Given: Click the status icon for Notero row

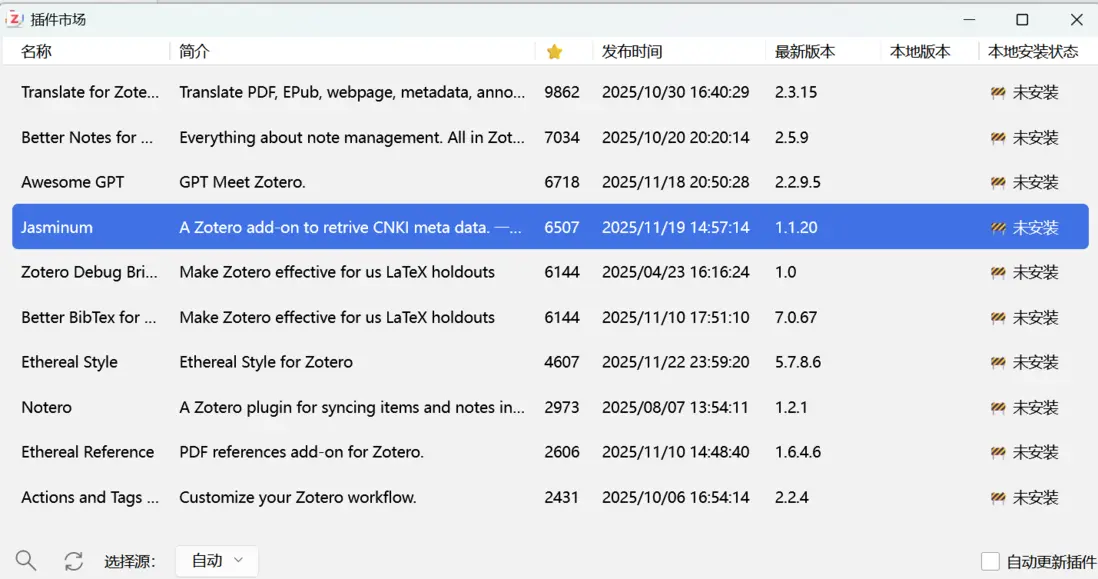Looking at the screenshot, I should [x=998, y=408].
